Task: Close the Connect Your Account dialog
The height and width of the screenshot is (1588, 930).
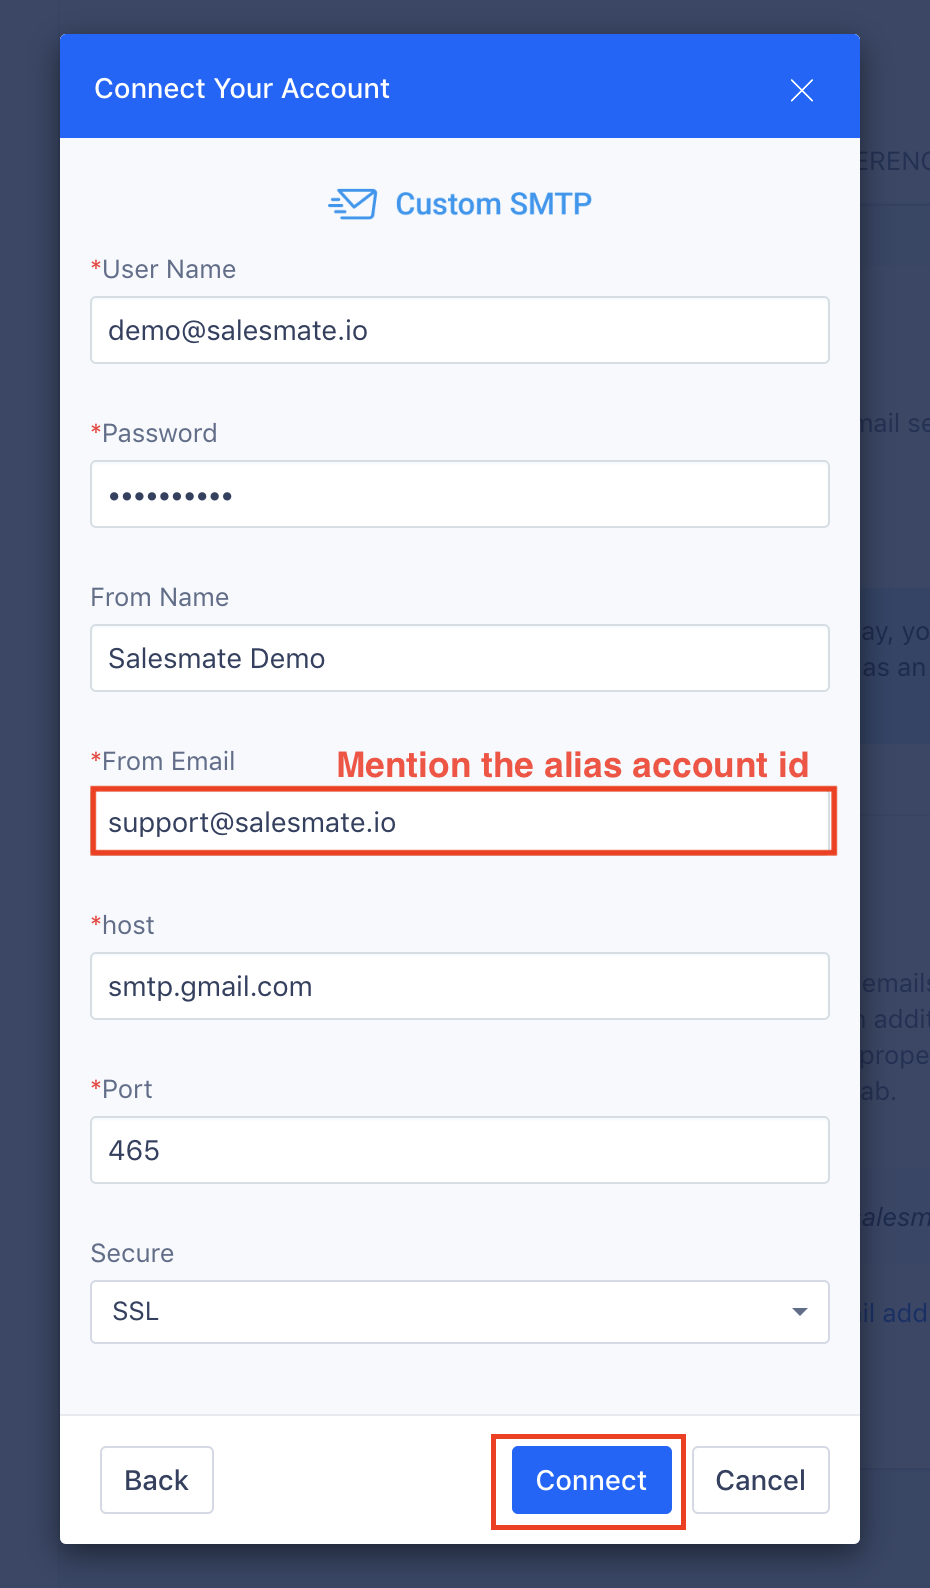Action: click(x=801, y=90)
